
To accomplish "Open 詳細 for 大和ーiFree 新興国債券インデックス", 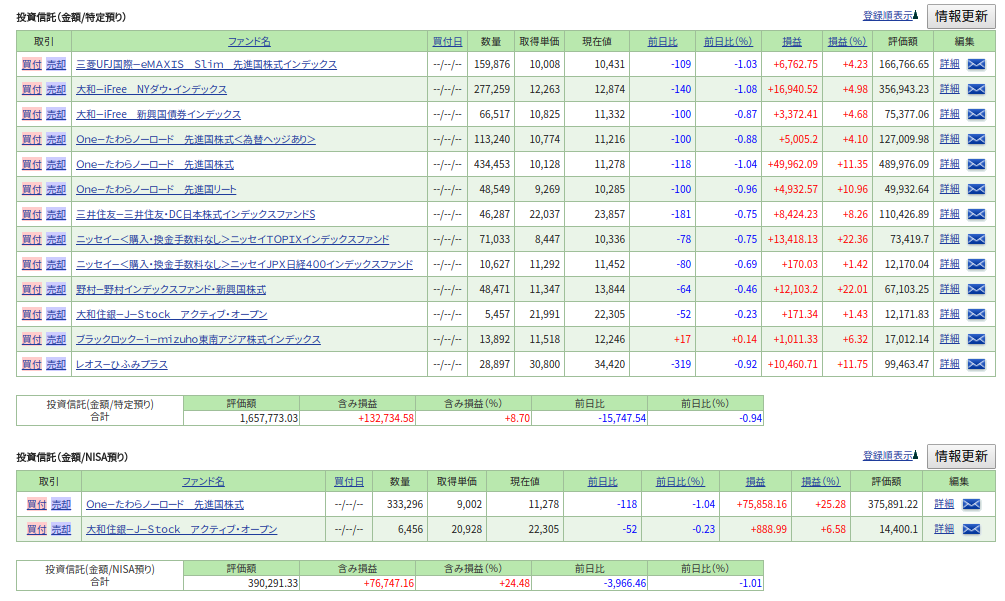I will (949, 114).
